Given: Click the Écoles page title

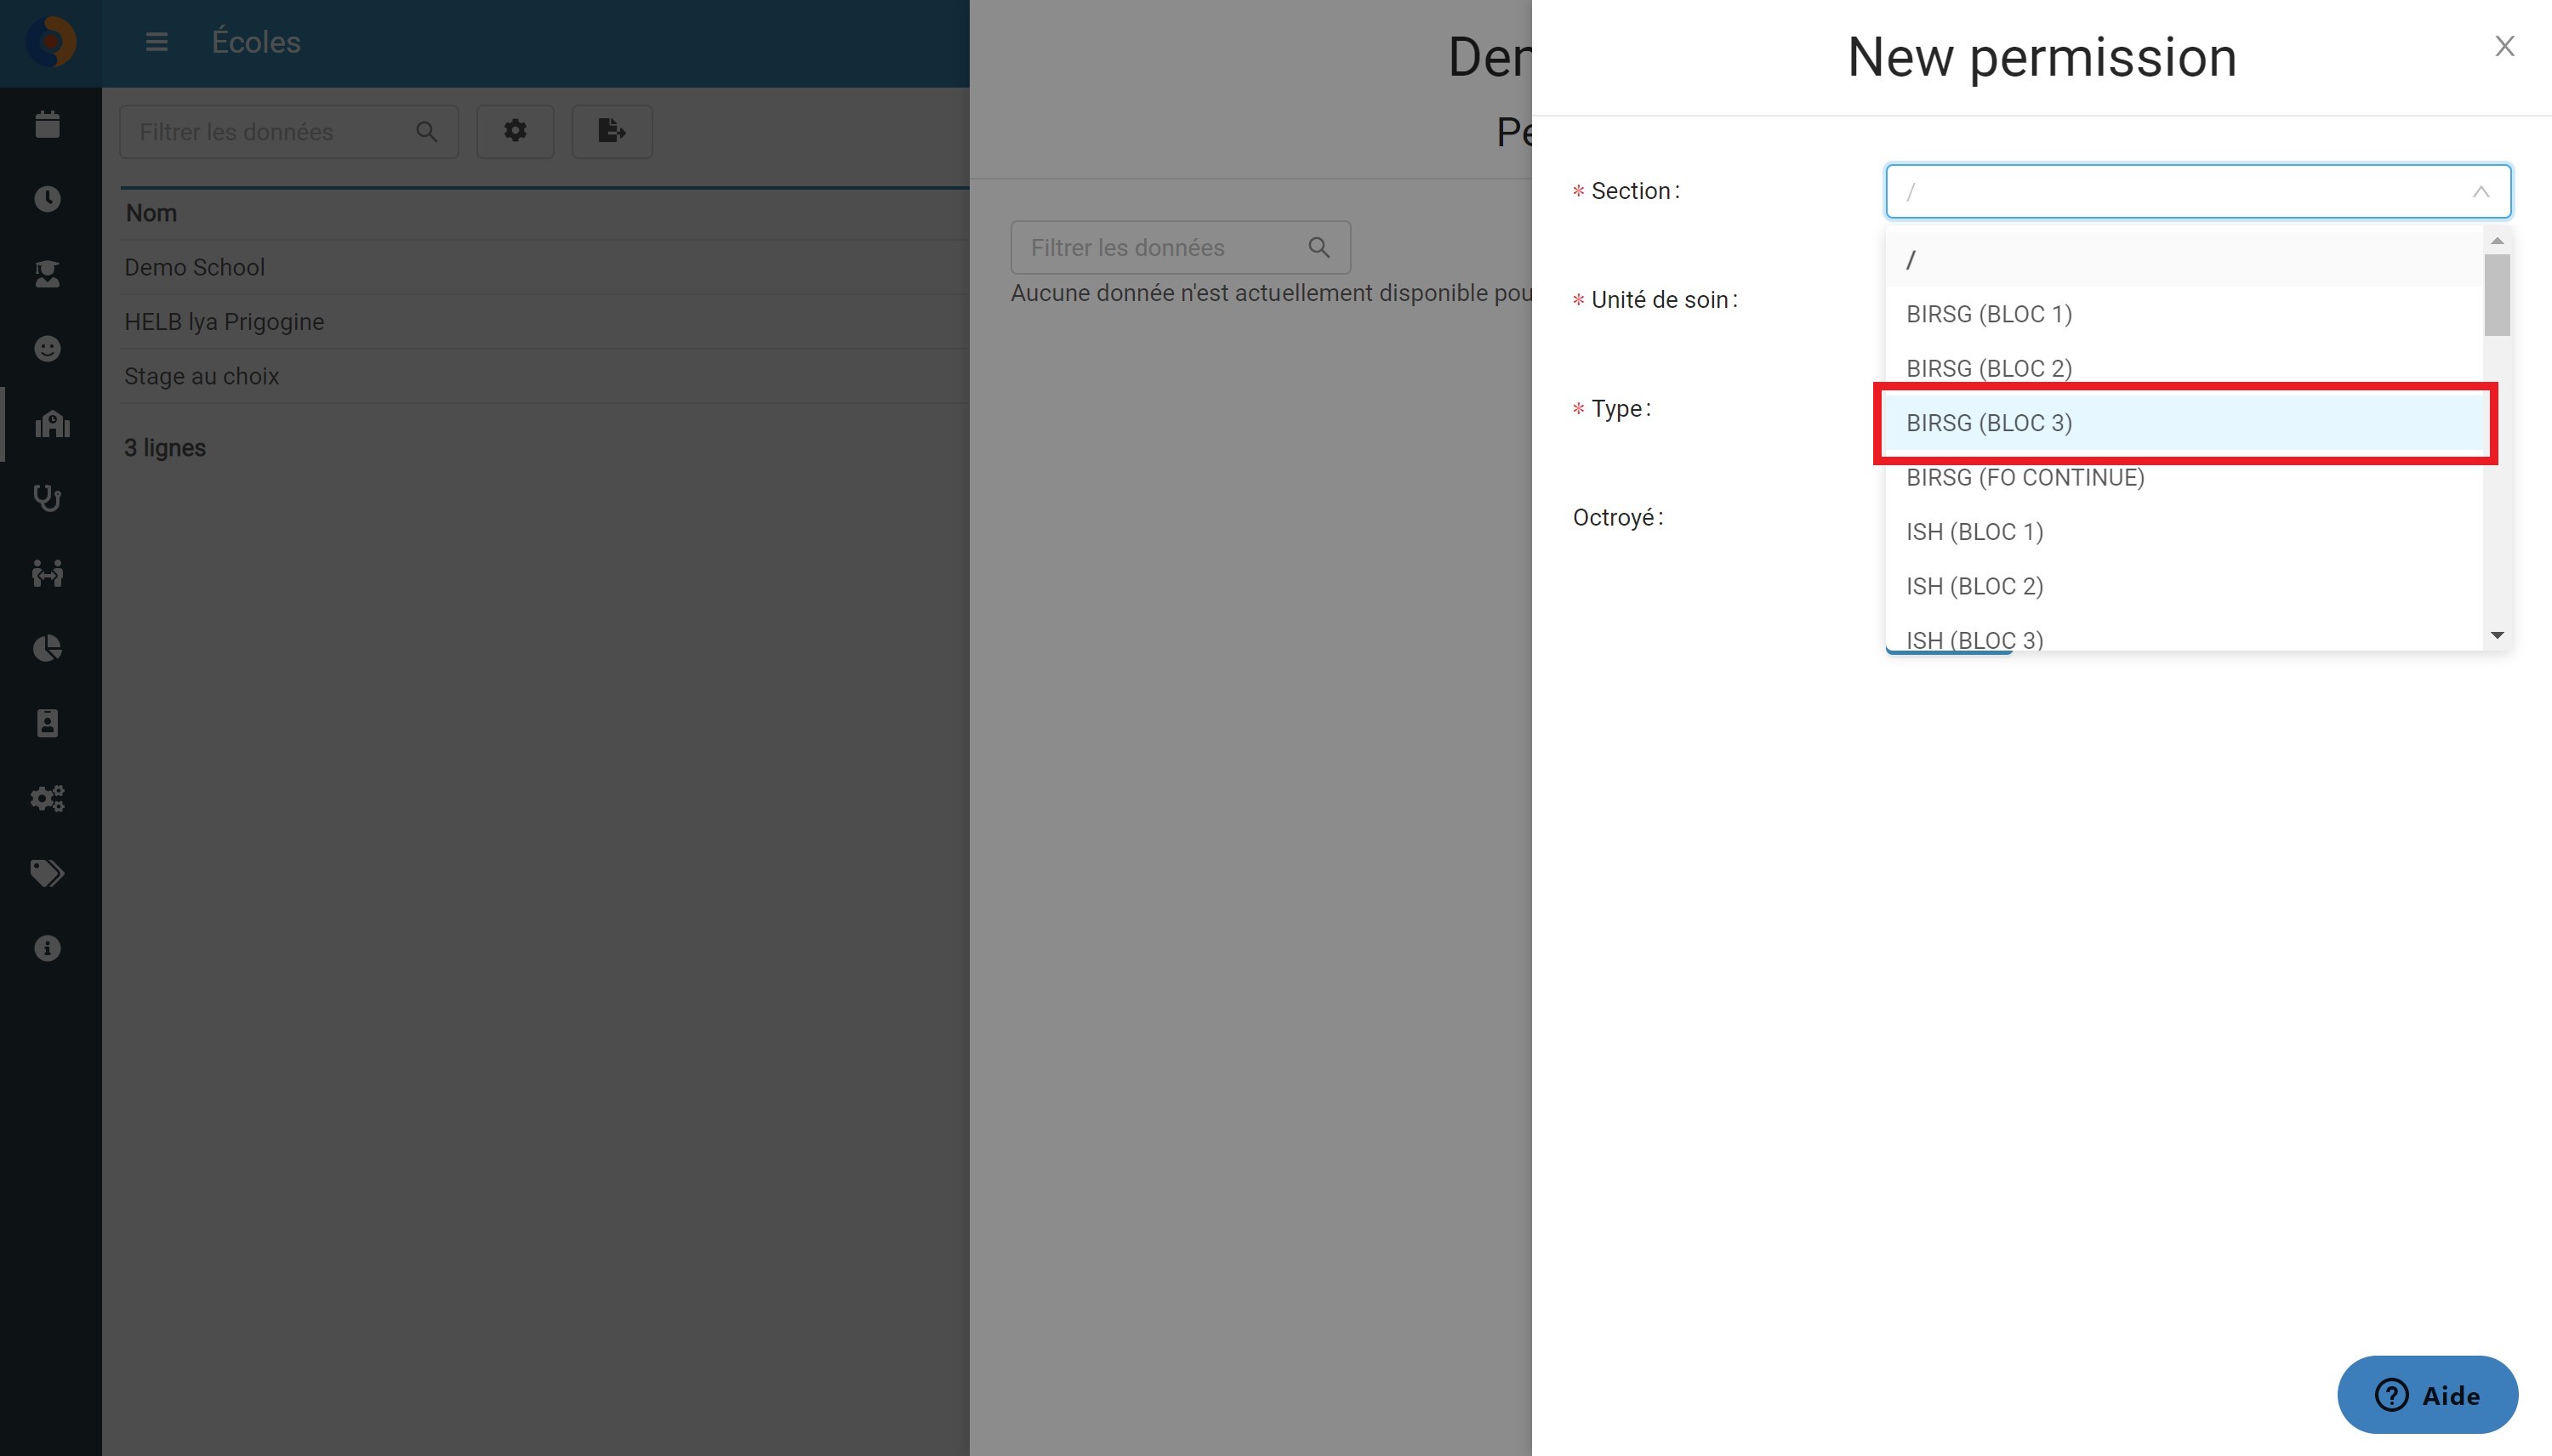Looking at the screenshot, I should pos(256,42).
